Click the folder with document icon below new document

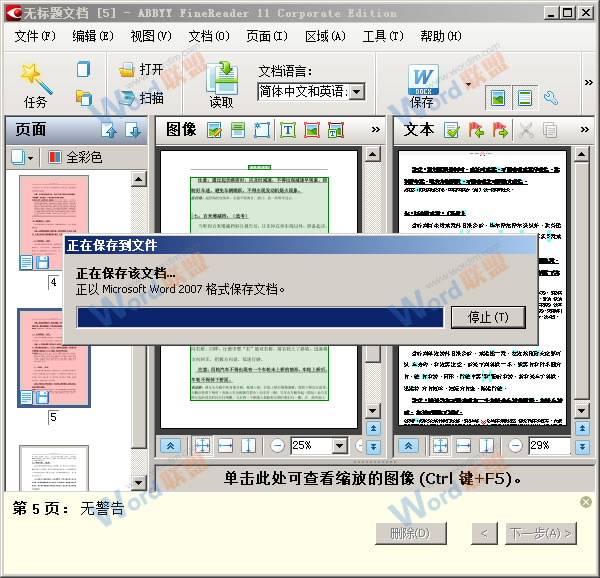pos(84,98)
